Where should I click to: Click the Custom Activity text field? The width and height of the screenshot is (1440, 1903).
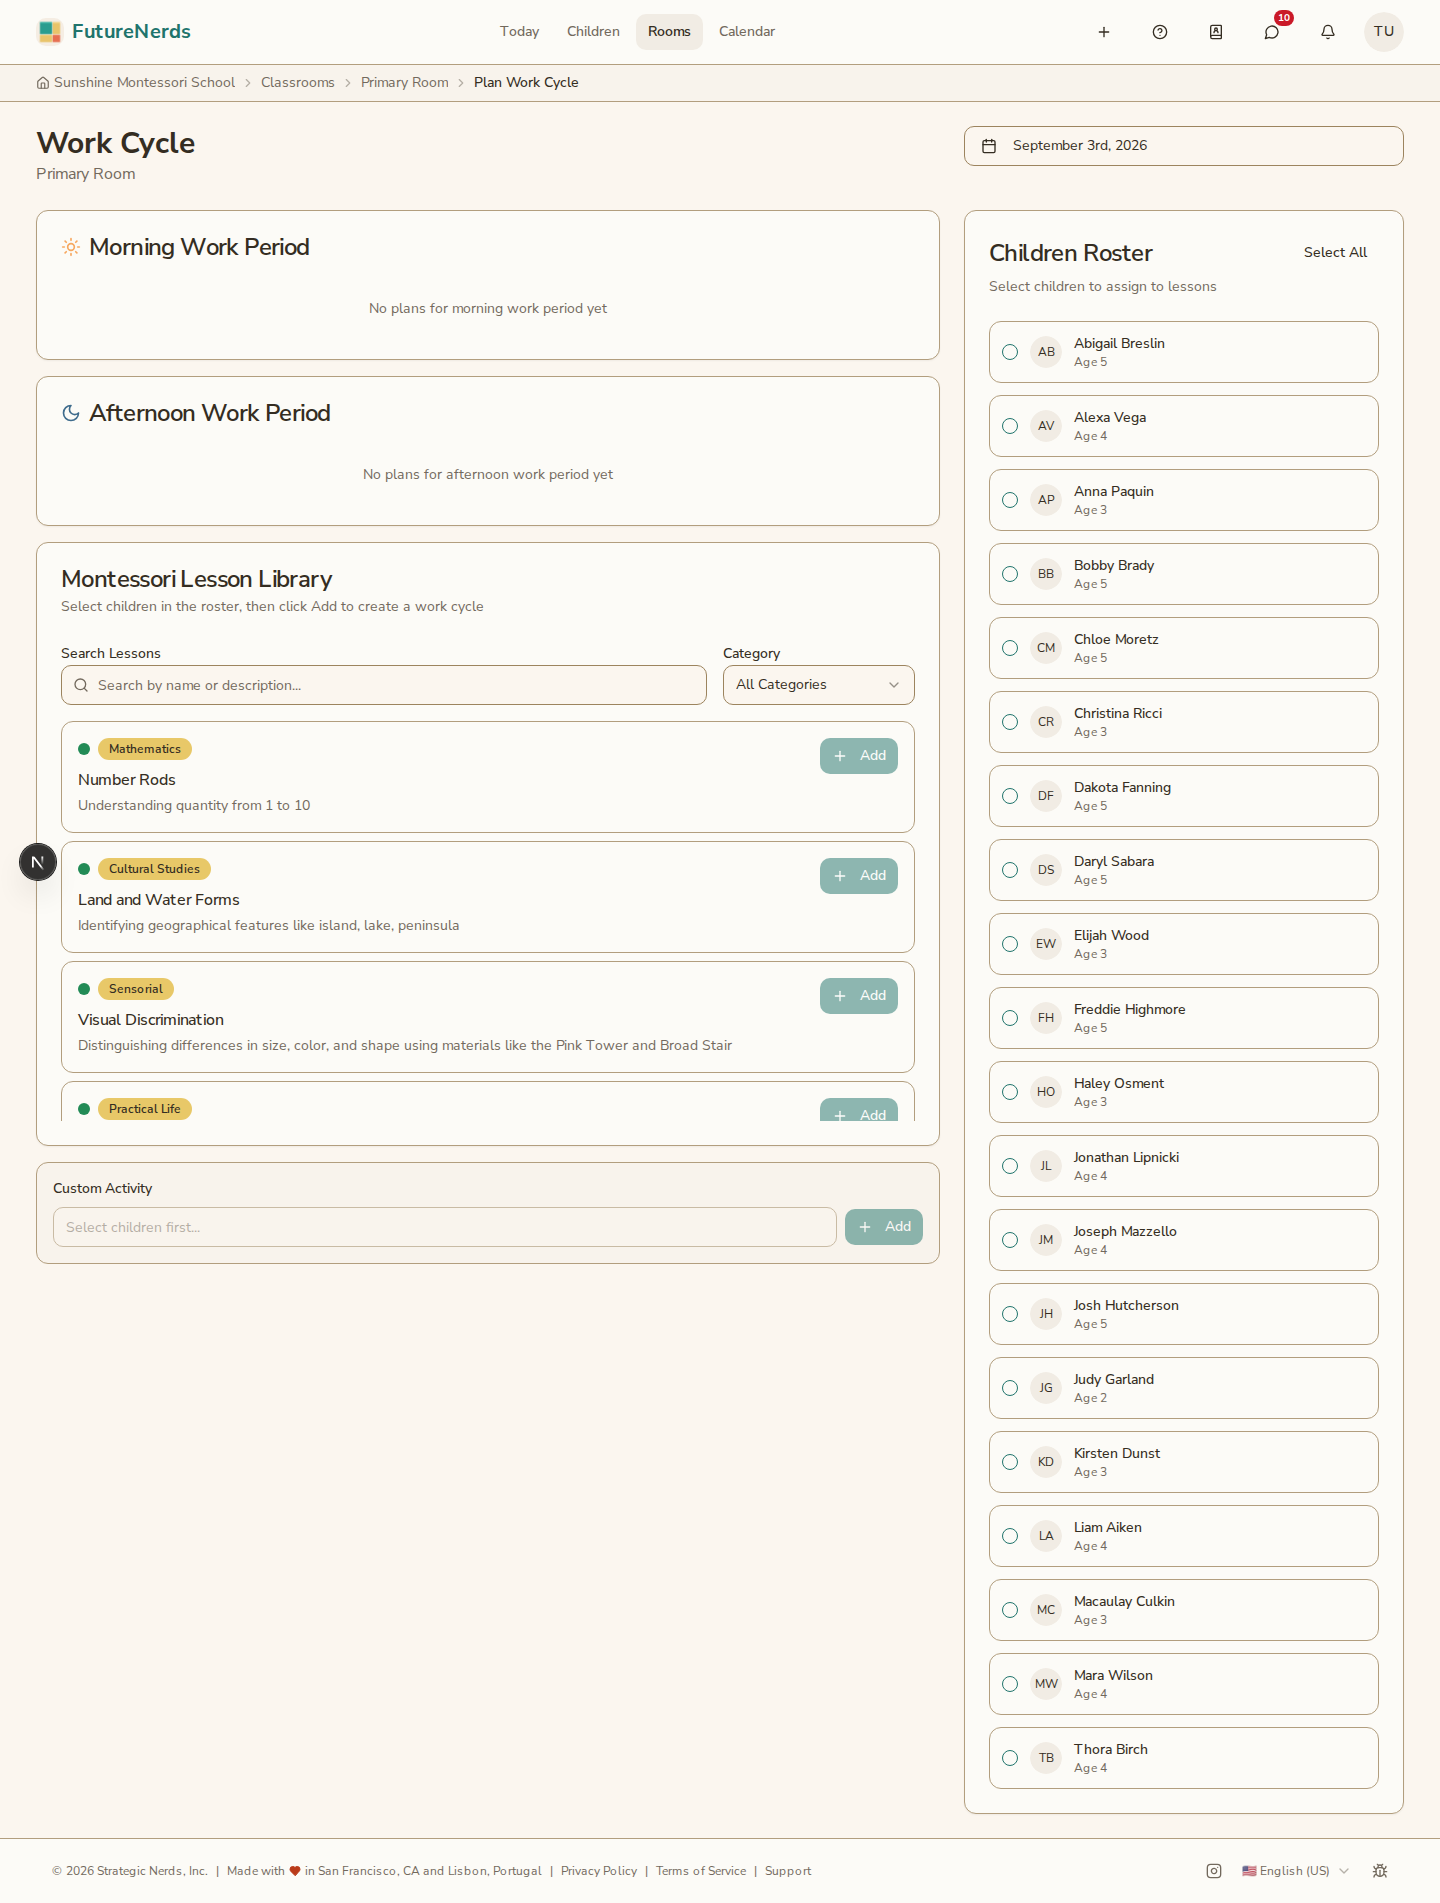tap(445, 1227)
